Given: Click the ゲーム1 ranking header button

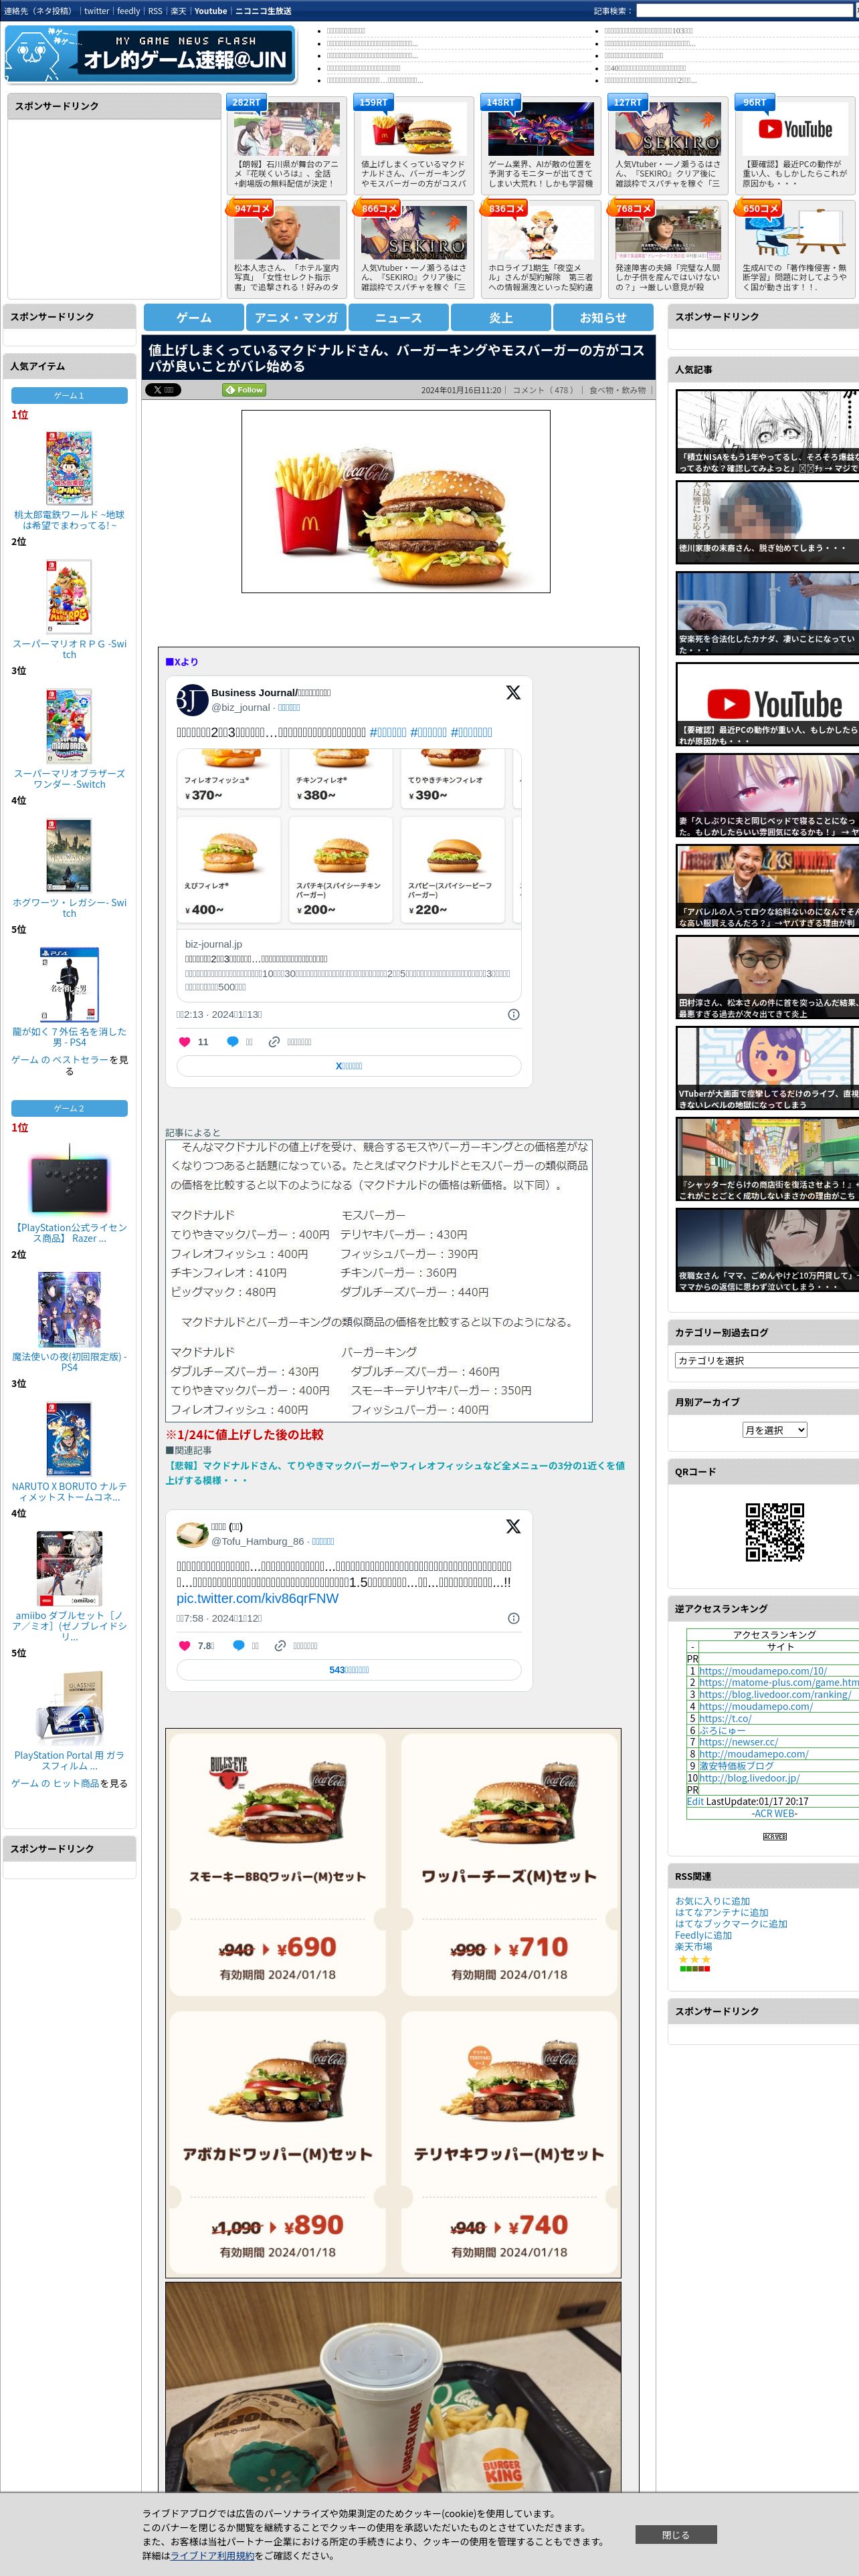Looking at the screenshot, I should coord(69,395).
